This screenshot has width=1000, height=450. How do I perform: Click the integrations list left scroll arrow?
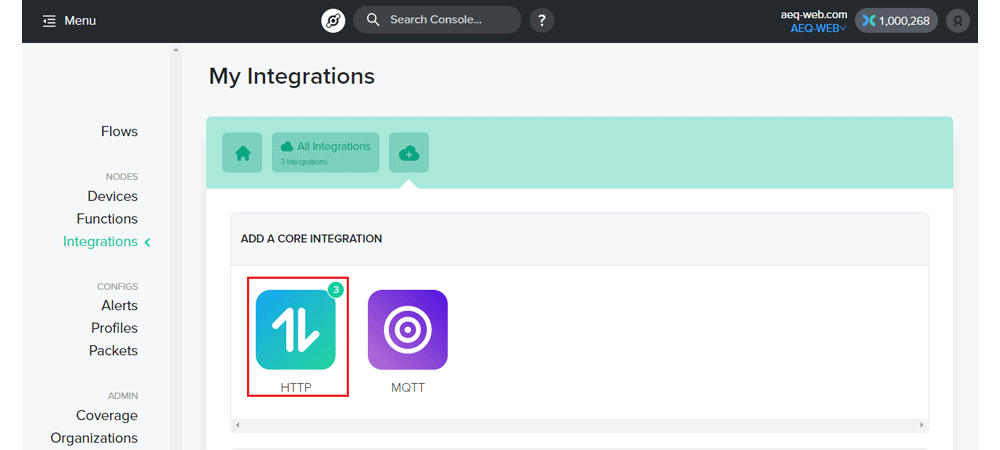click(x=237, y=425)
